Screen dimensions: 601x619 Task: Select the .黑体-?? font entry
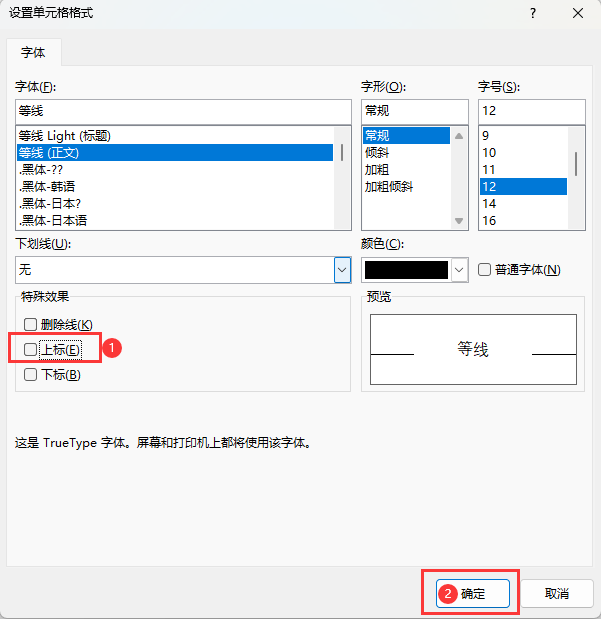click(175, 170)
